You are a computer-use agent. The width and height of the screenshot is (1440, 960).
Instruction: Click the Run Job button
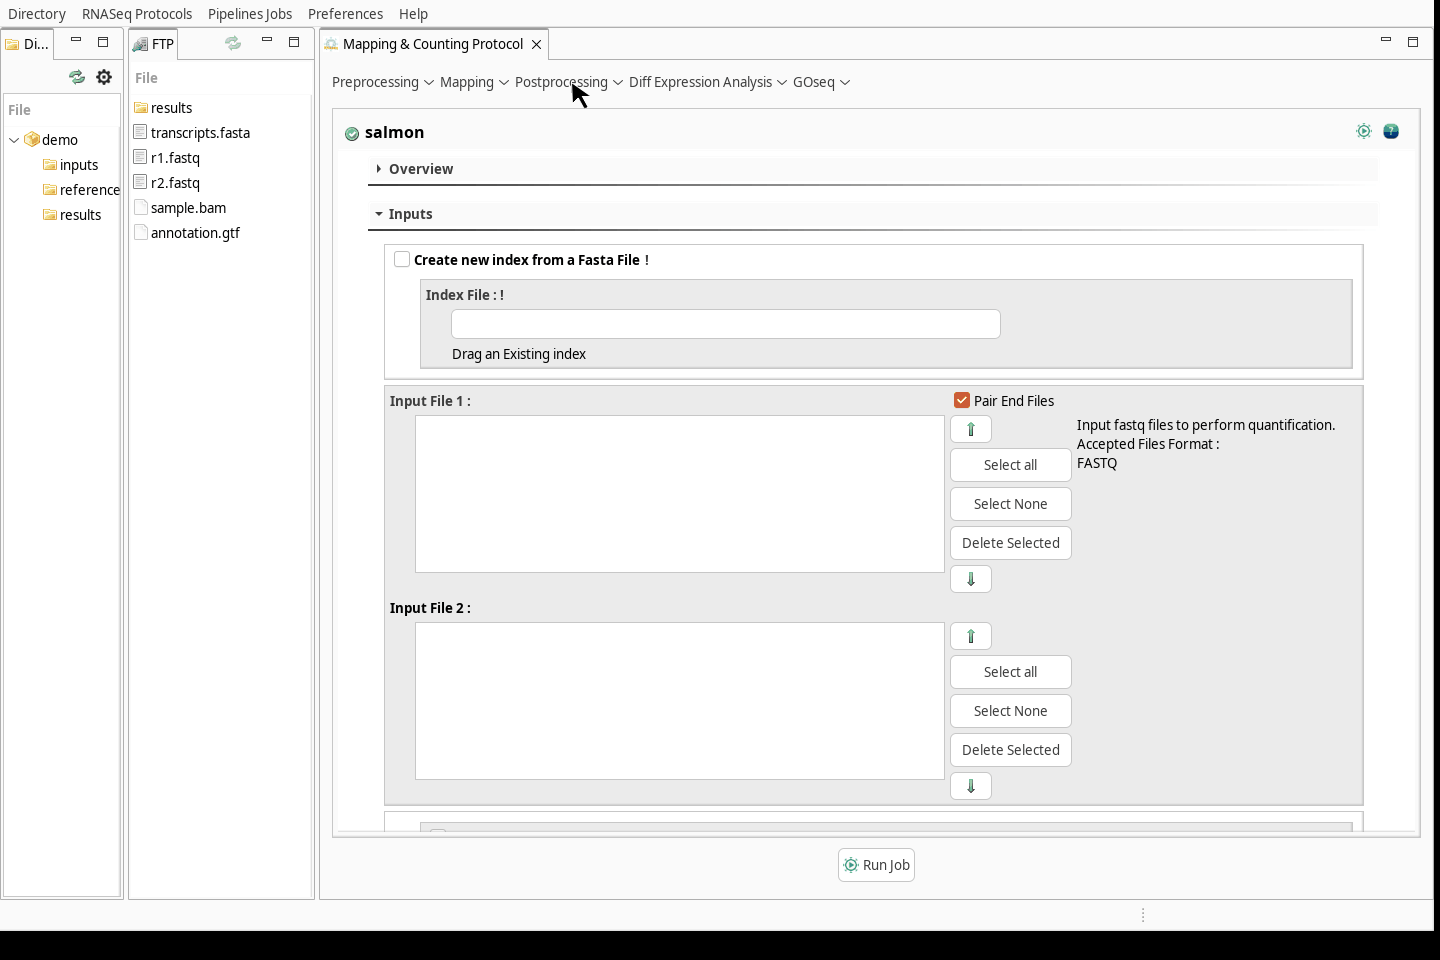[x=877, y=865]
